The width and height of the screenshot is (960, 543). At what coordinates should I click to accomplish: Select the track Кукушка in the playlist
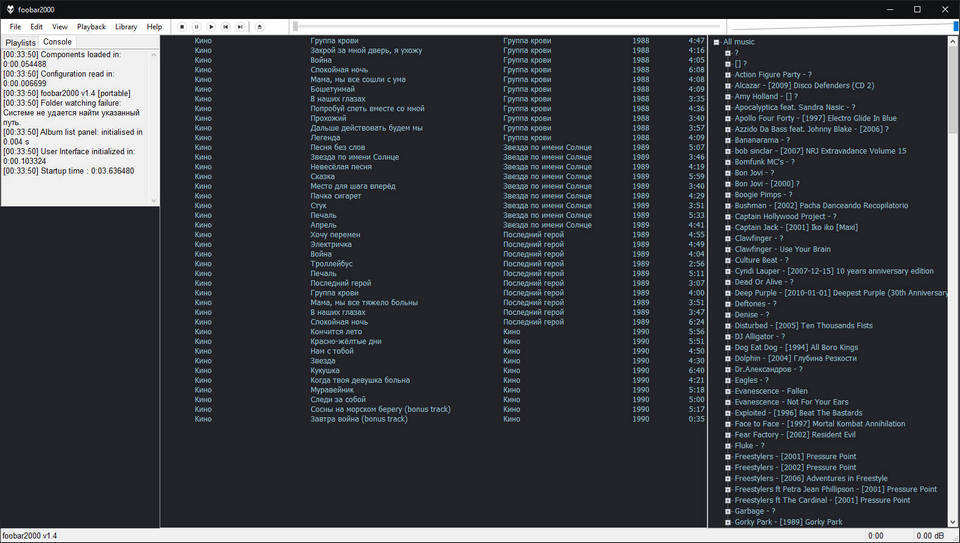[324, 371]
